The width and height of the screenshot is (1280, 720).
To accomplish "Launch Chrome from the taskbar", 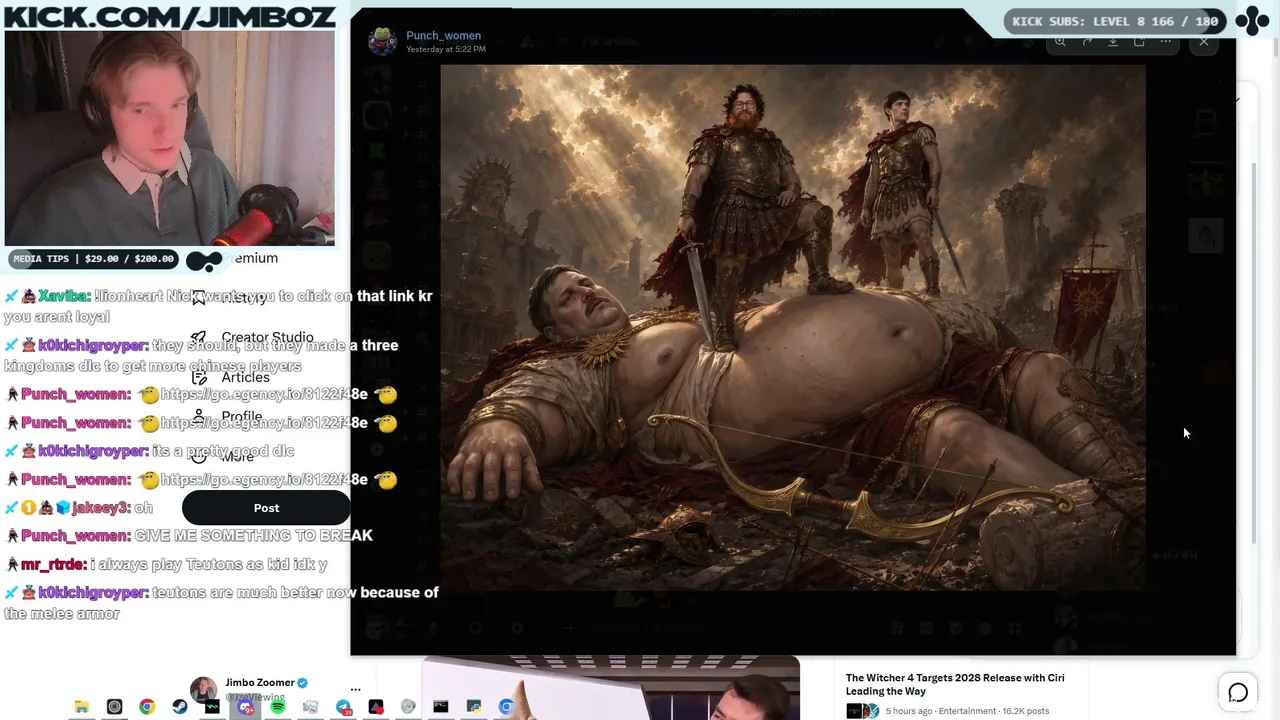I will pyautogui.click(x=147, y=707).
